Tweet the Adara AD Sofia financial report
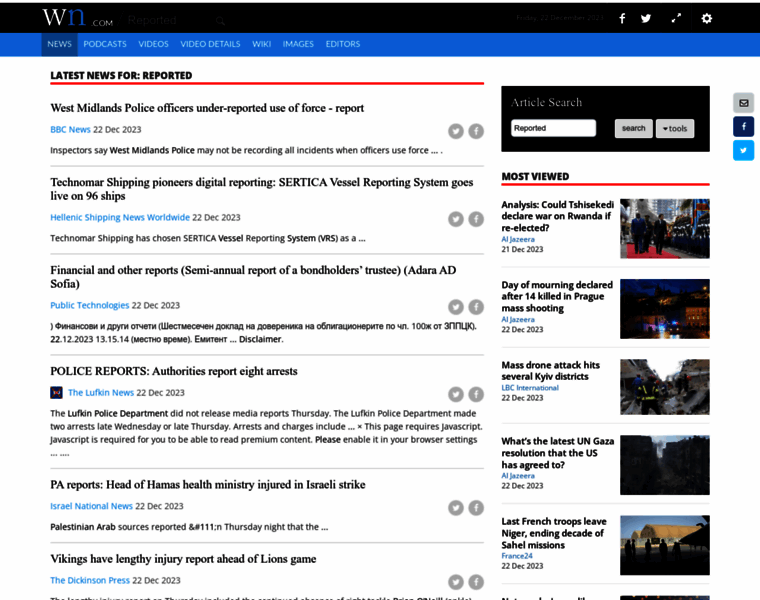This screenshot has height=600, width=760. point(456,307)
